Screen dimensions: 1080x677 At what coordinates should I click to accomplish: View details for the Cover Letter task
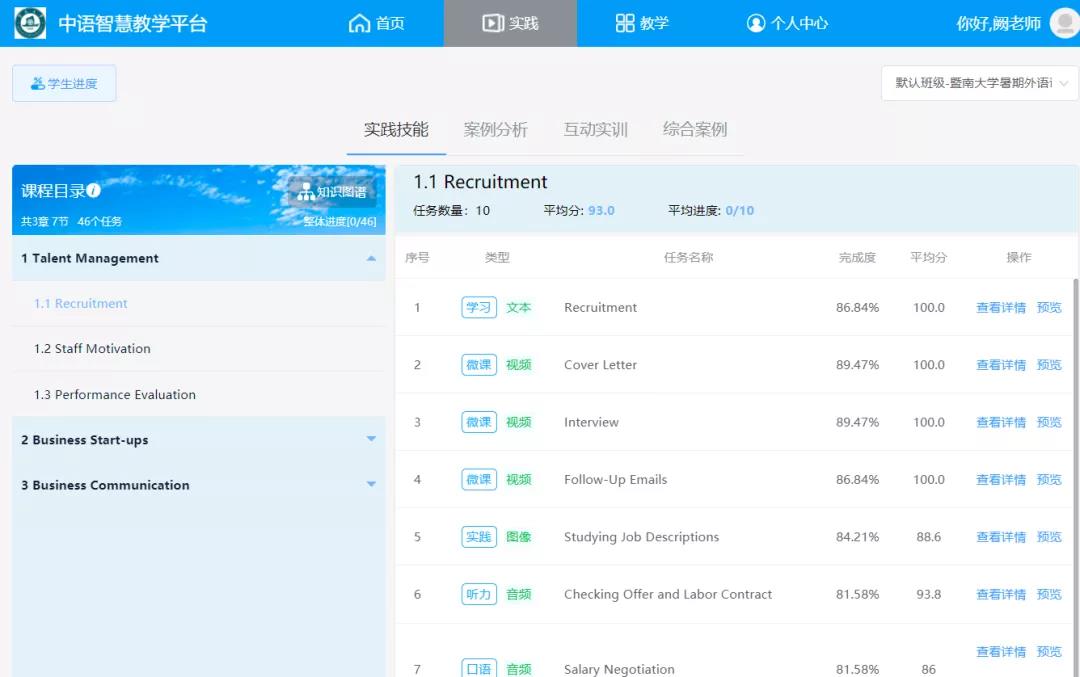pyautogui.click(x=1000, y=365)
